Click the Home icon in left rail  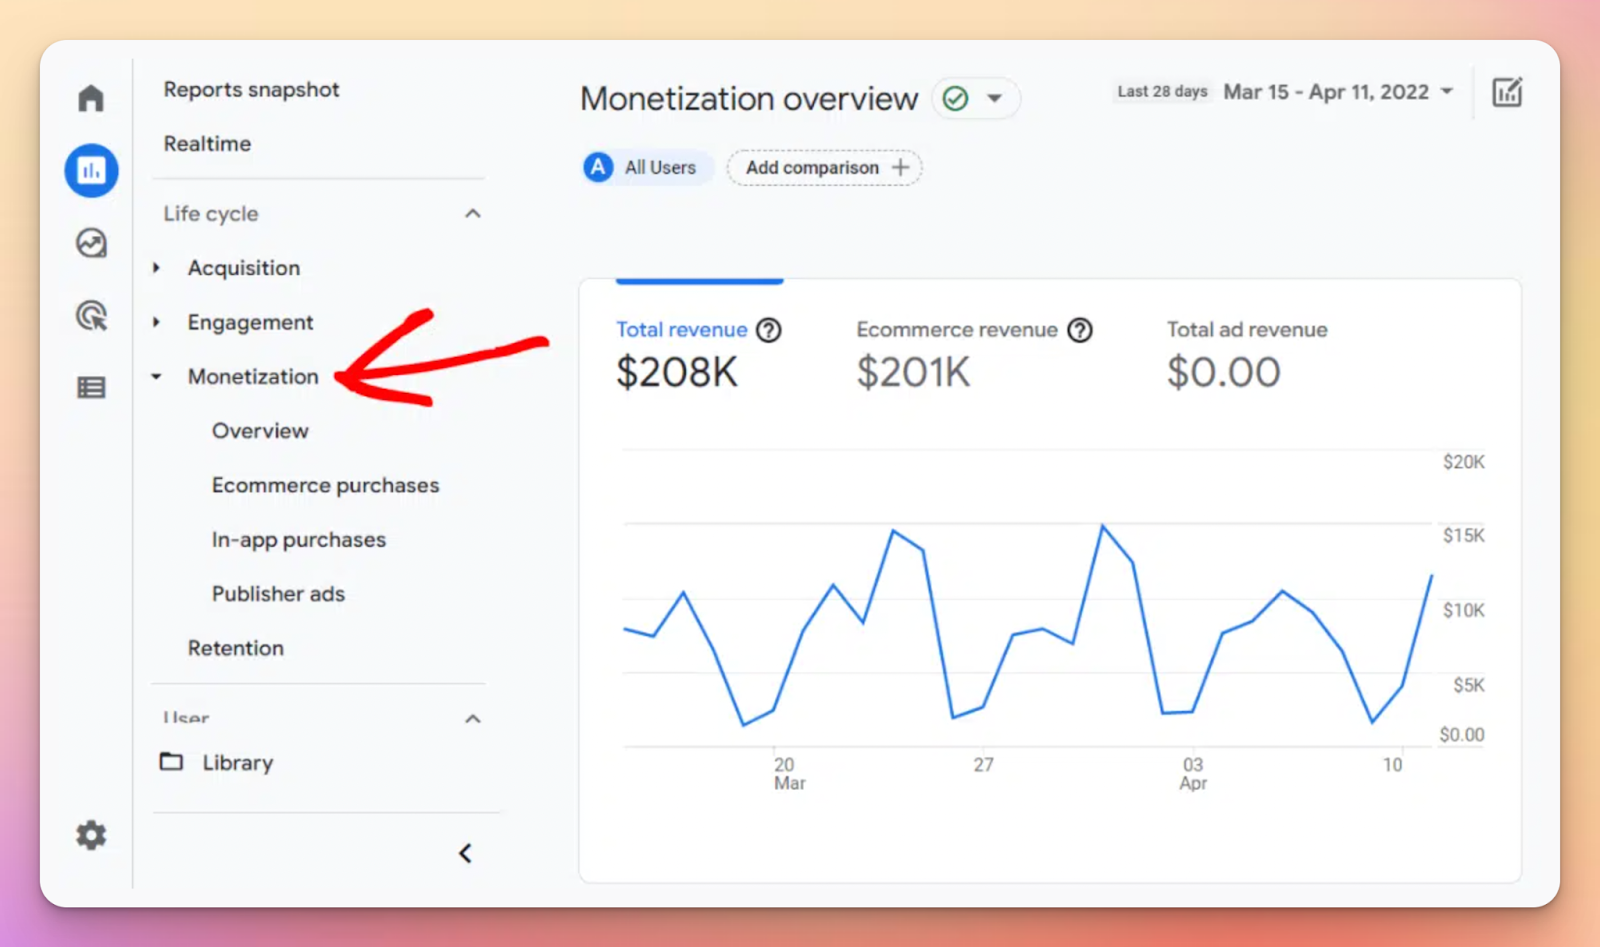pos(91,98)
